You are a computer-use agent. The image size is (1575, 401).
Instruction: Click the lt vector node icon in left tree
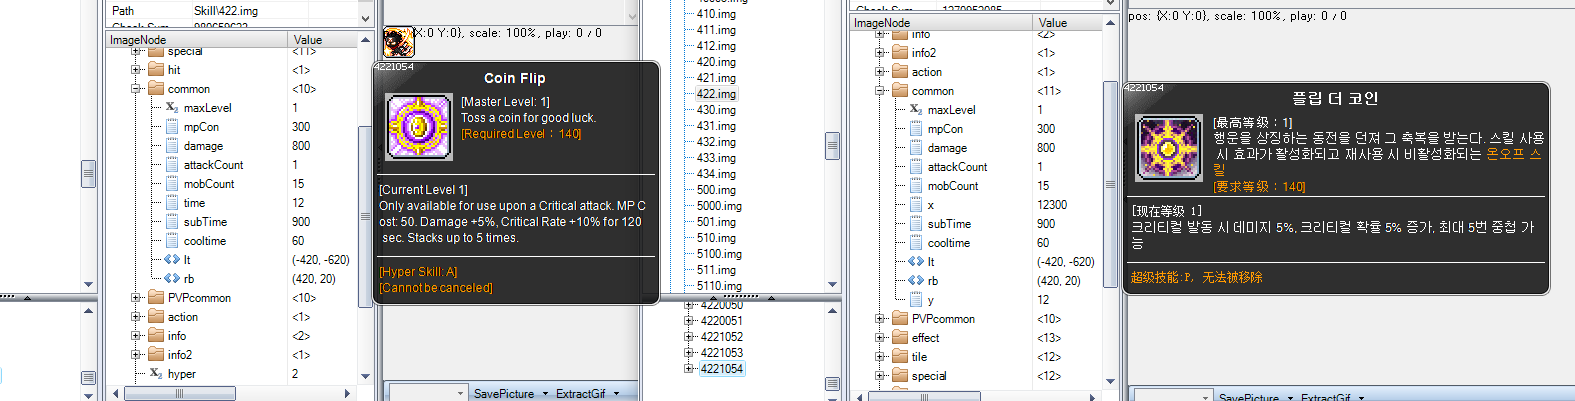[x=172, y=260]
